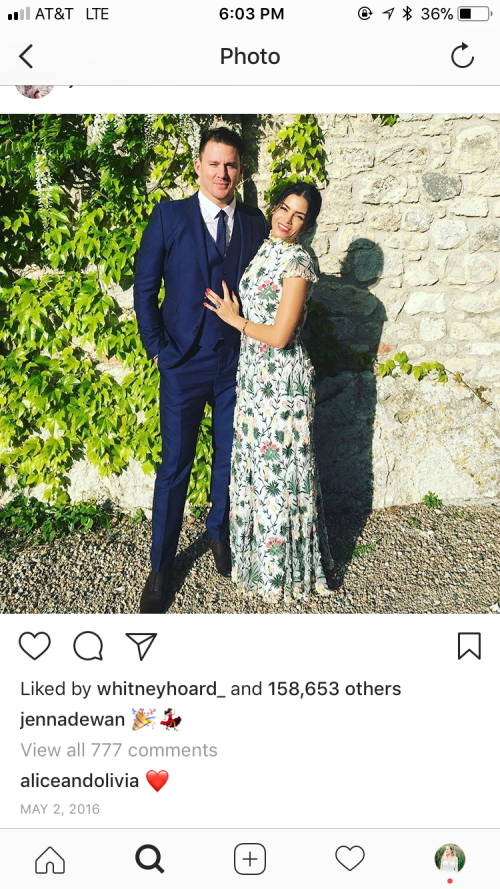Open whitneyhoard_ profile from likes

[162, 689]
